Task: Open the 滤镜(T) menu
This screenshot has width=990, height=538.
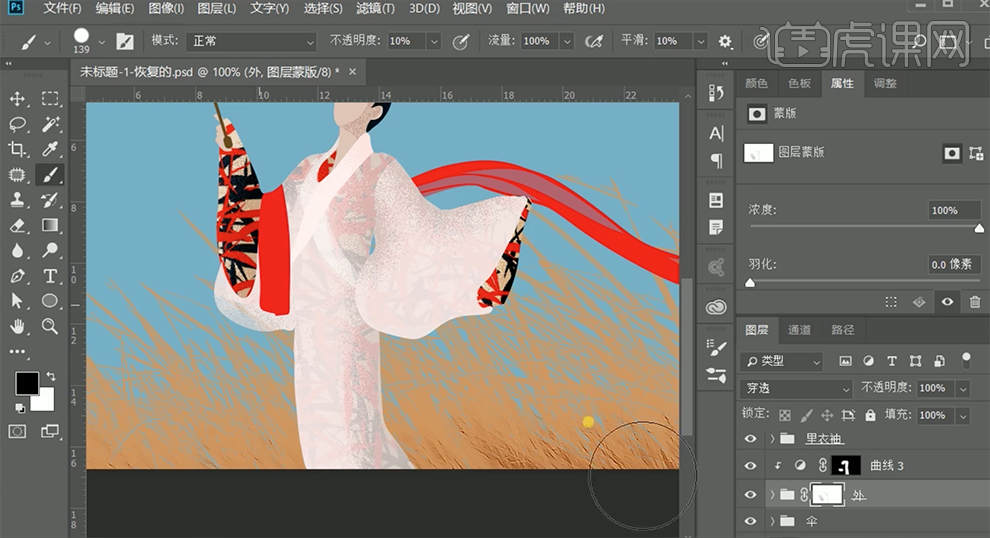Action: point(375,9)
